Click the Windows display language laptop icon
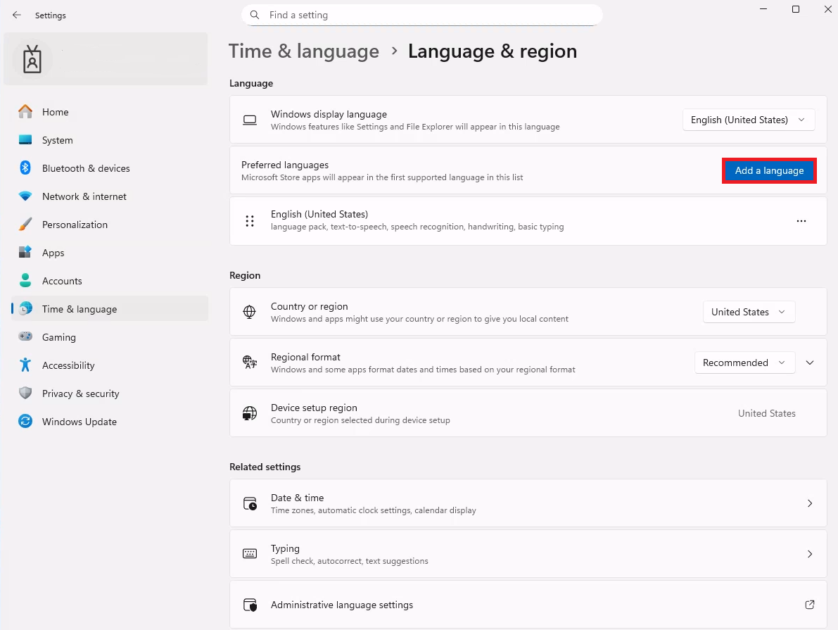 250,120
